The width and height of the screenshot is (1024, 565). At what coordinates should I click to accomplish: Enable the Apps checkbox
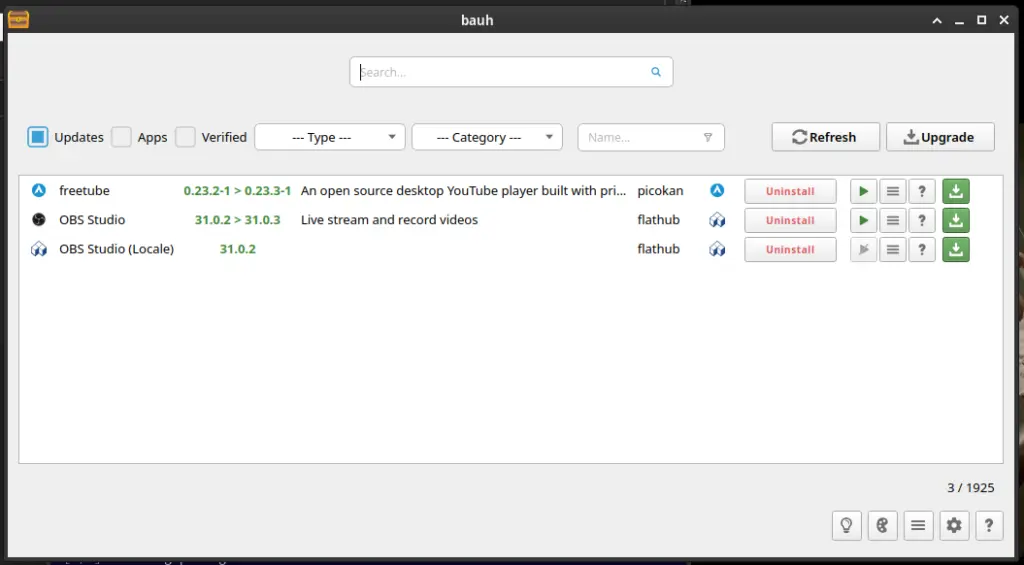point(121,137)
